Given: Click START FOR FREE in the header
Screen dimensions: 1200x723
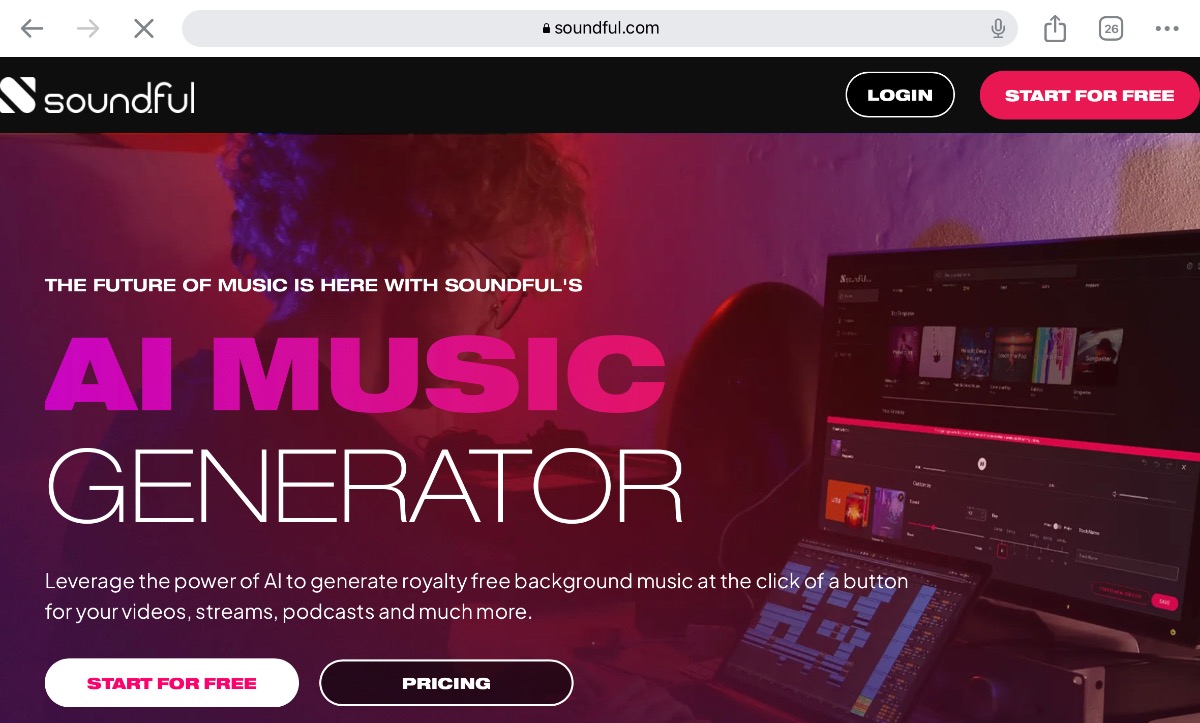Looking at the screenshot, I should pyautogui.click(x=1089, y=95).
